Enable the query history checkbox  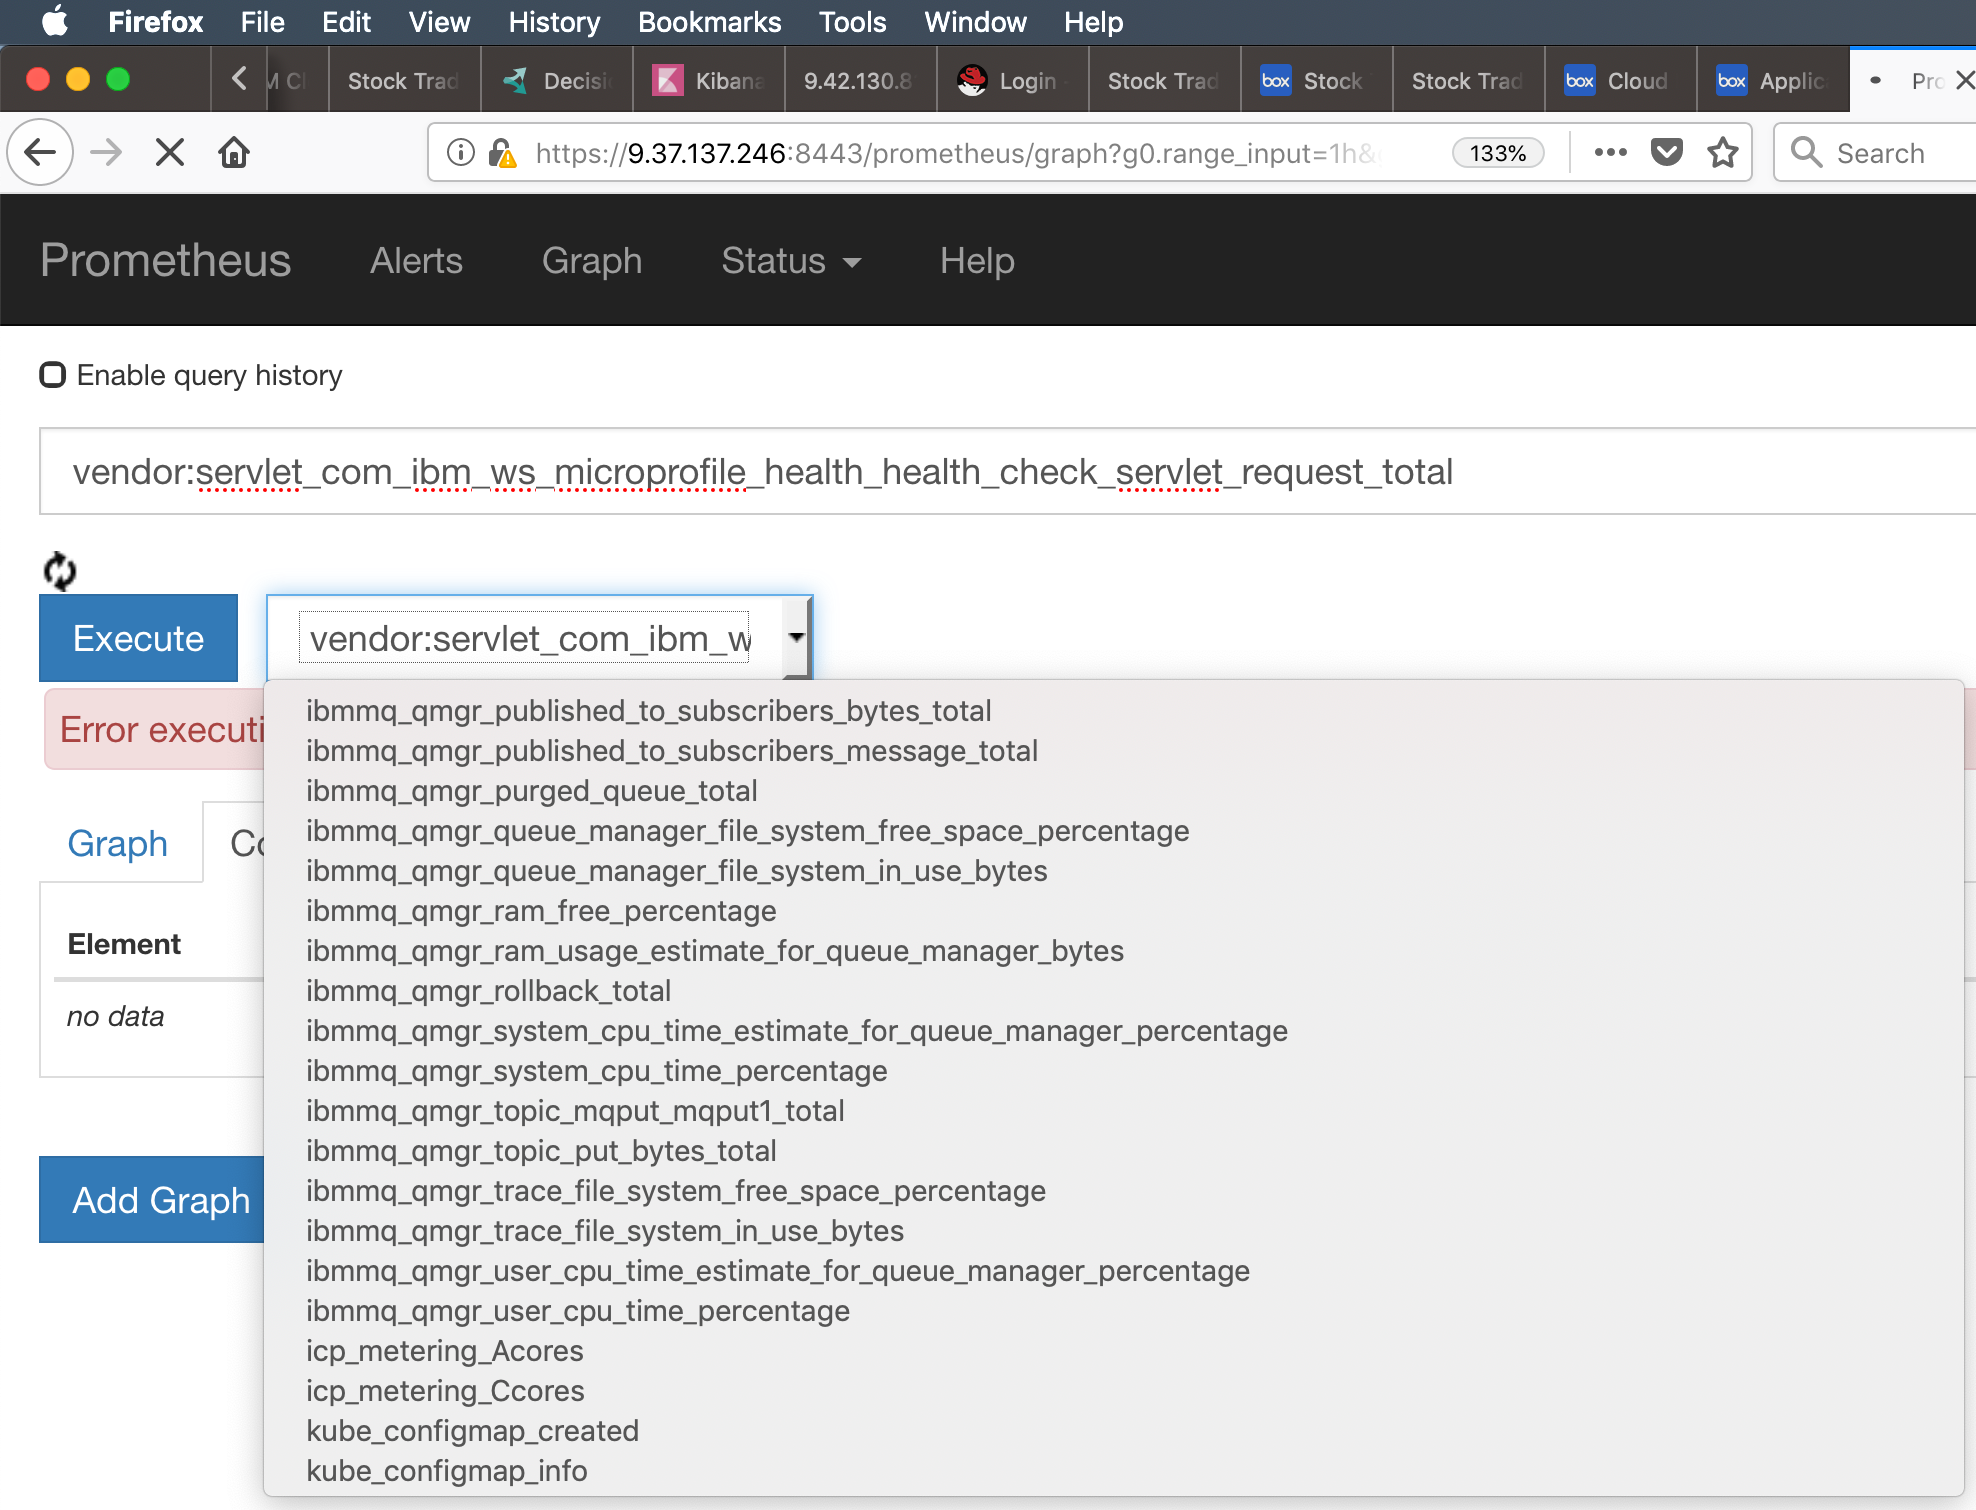click(x=53, y=375)
